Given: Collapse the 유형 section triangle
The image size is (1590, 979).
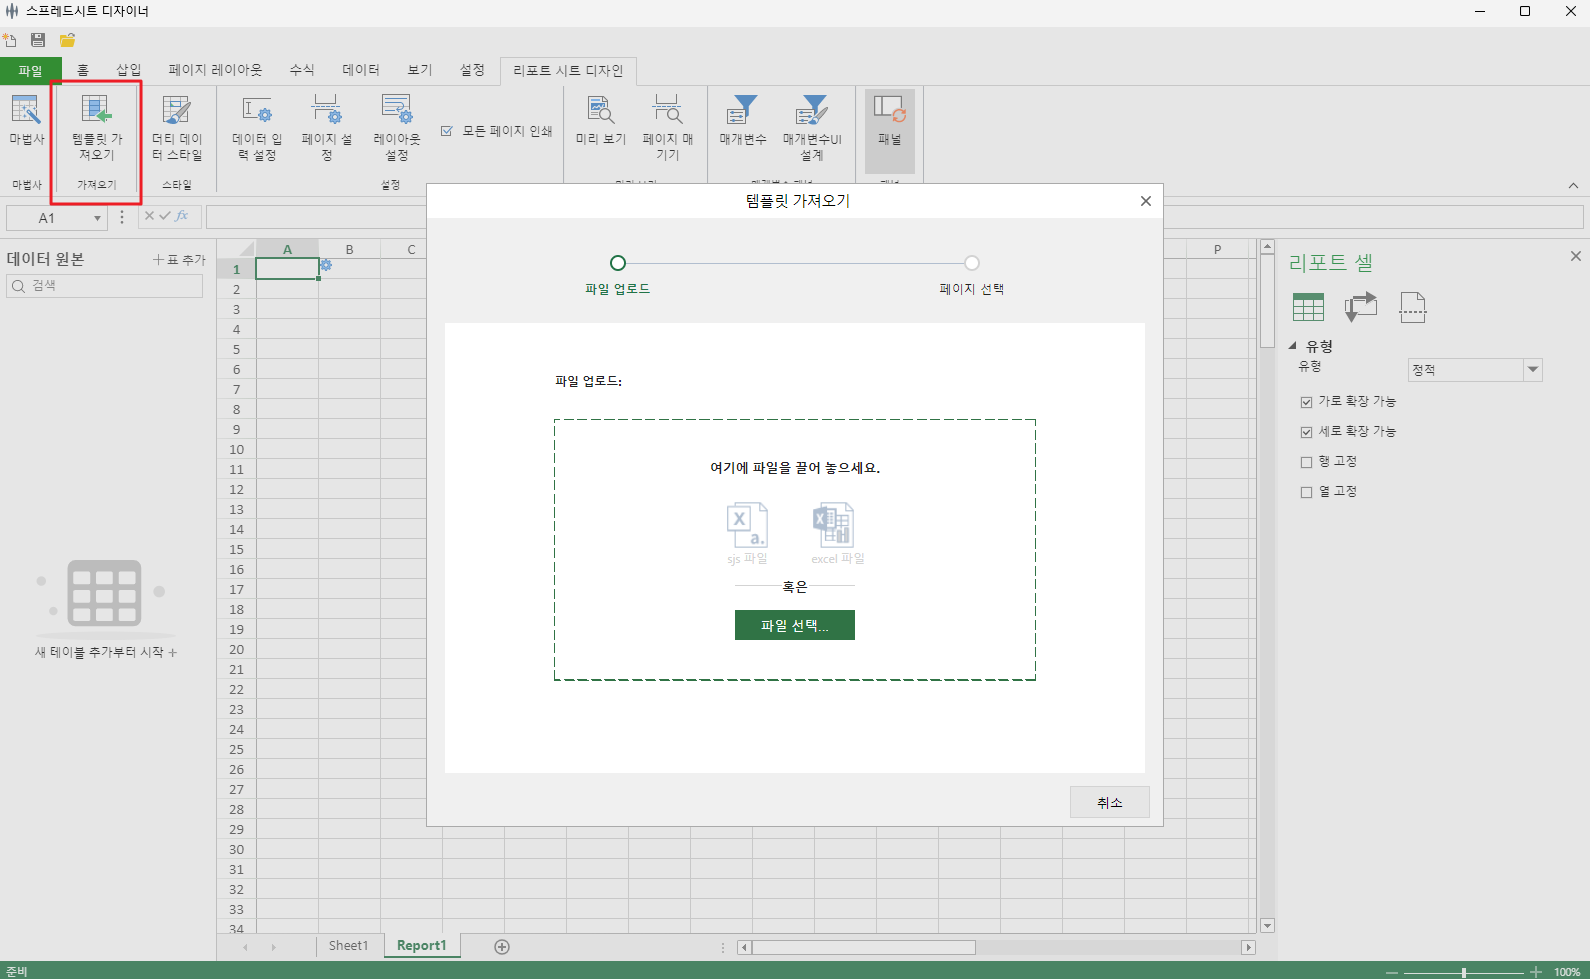Looking at the screenshot, I should [x=1293, y=346].
